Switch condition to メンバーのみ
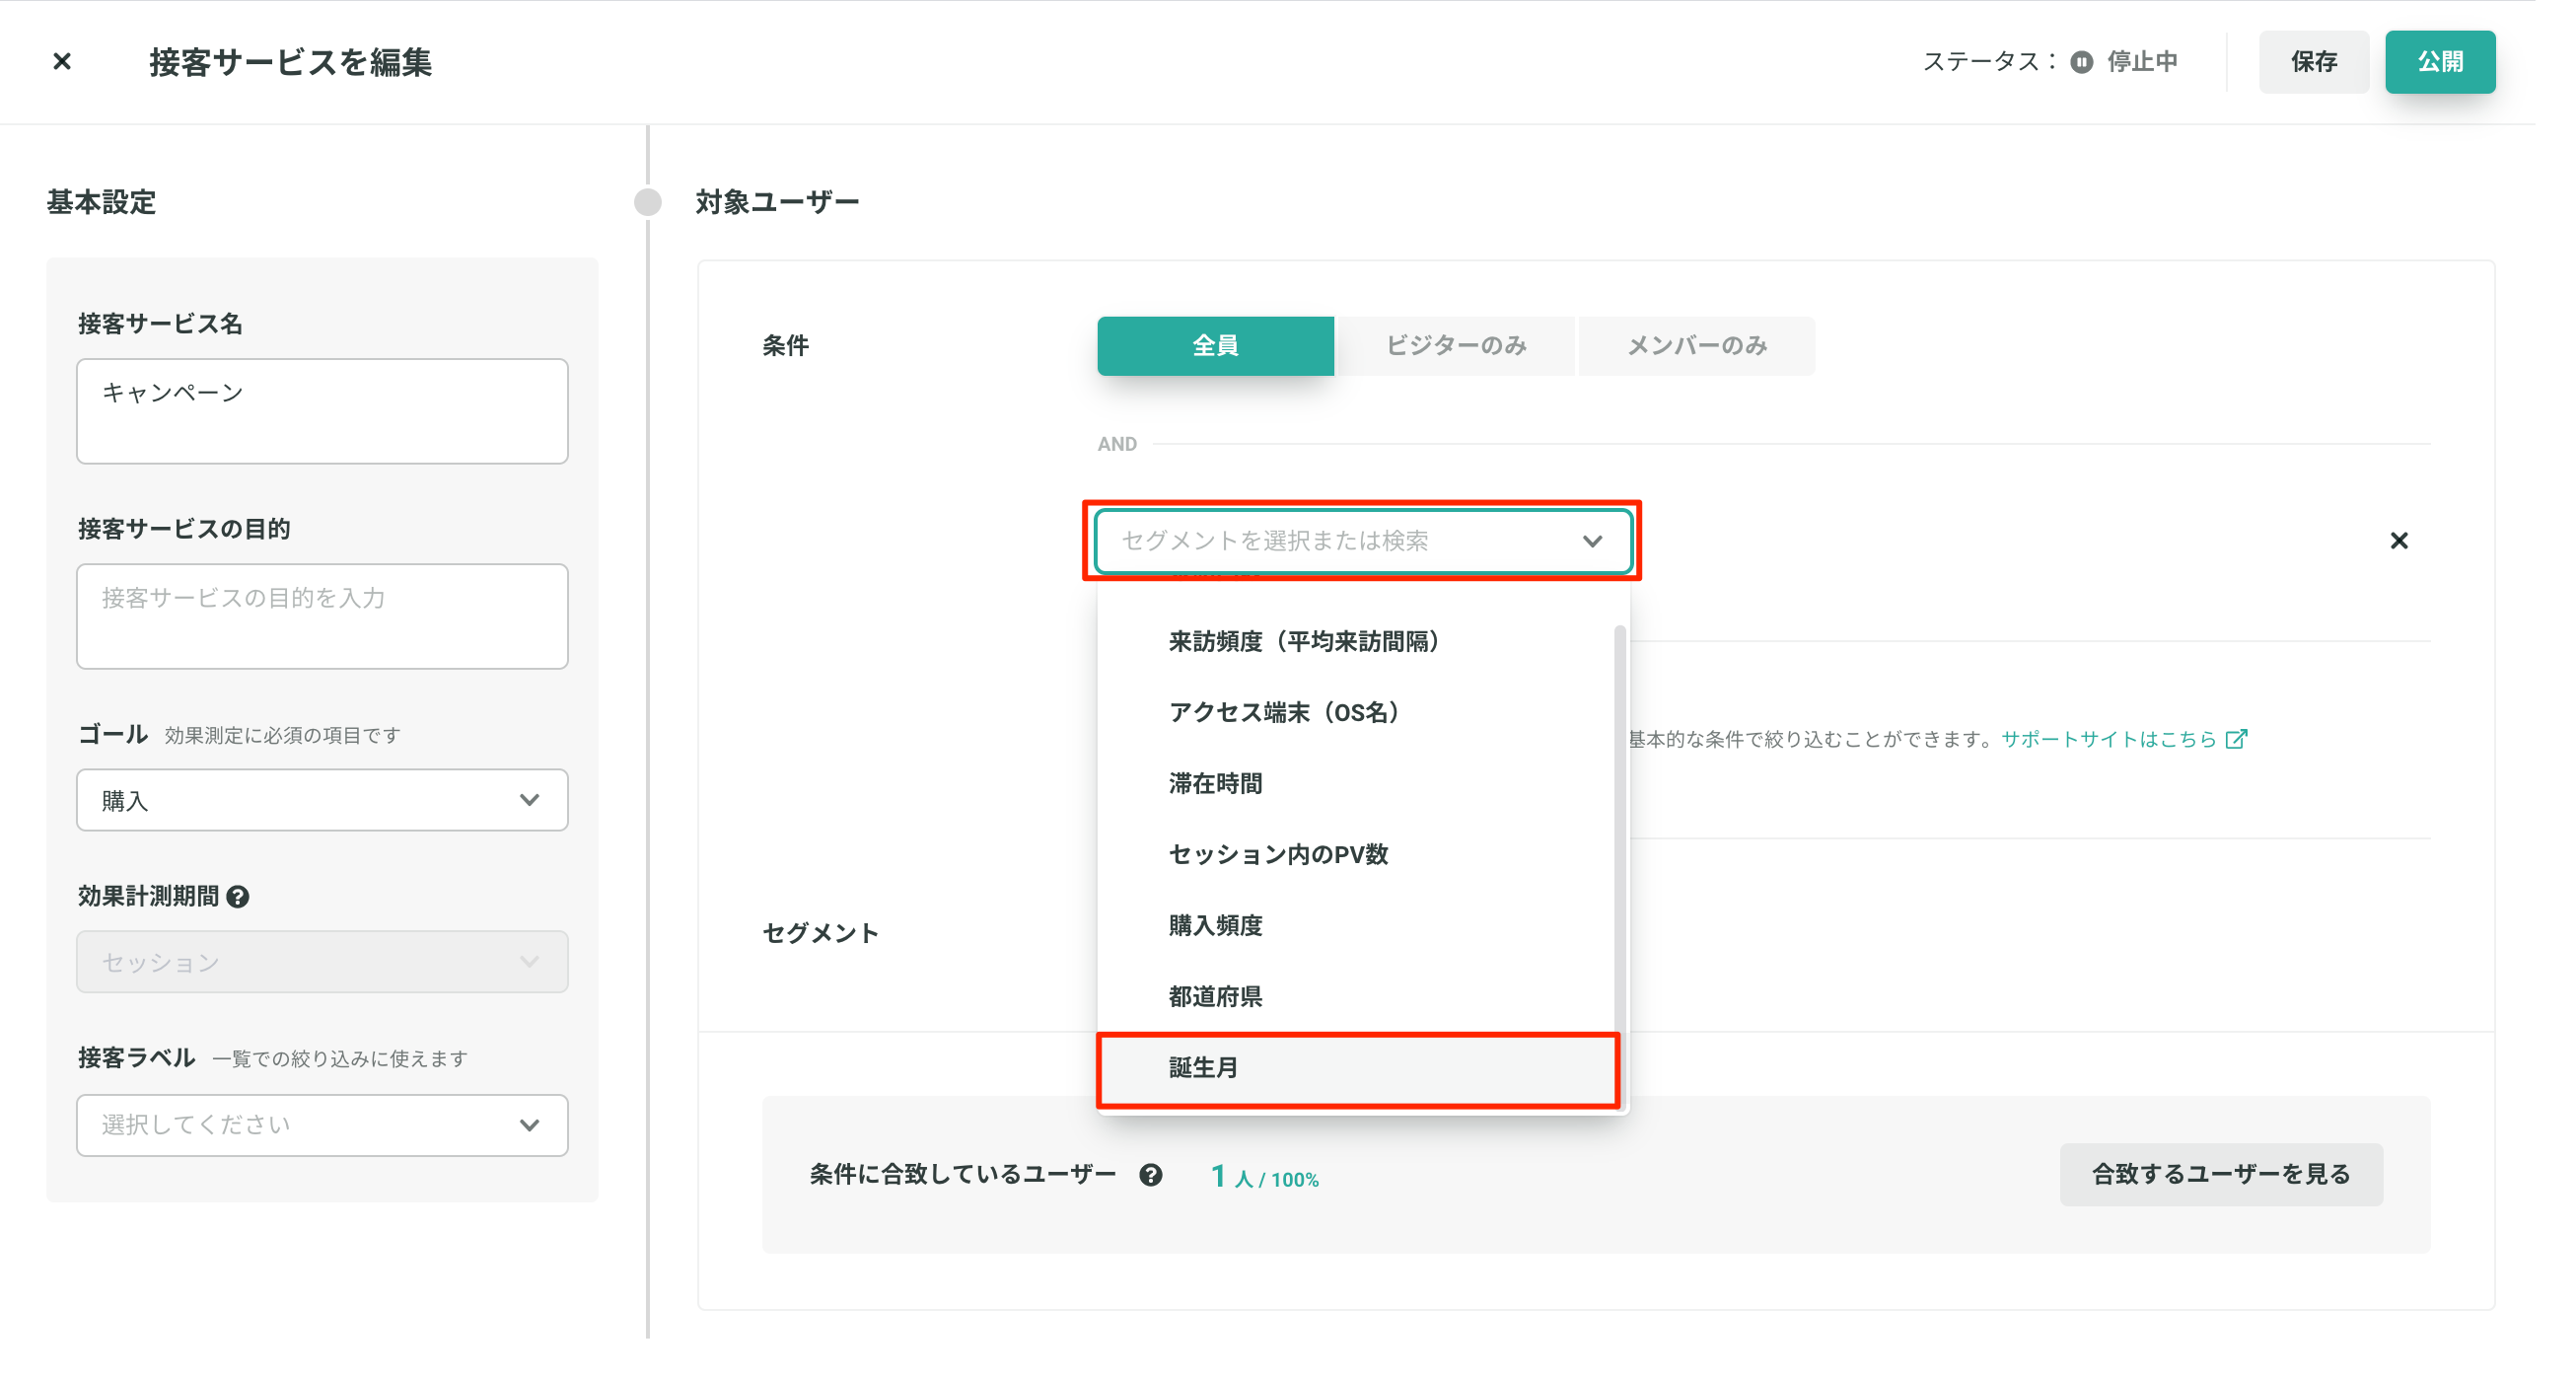Screen dimensions: 2576x1379 click(1696, 346)
